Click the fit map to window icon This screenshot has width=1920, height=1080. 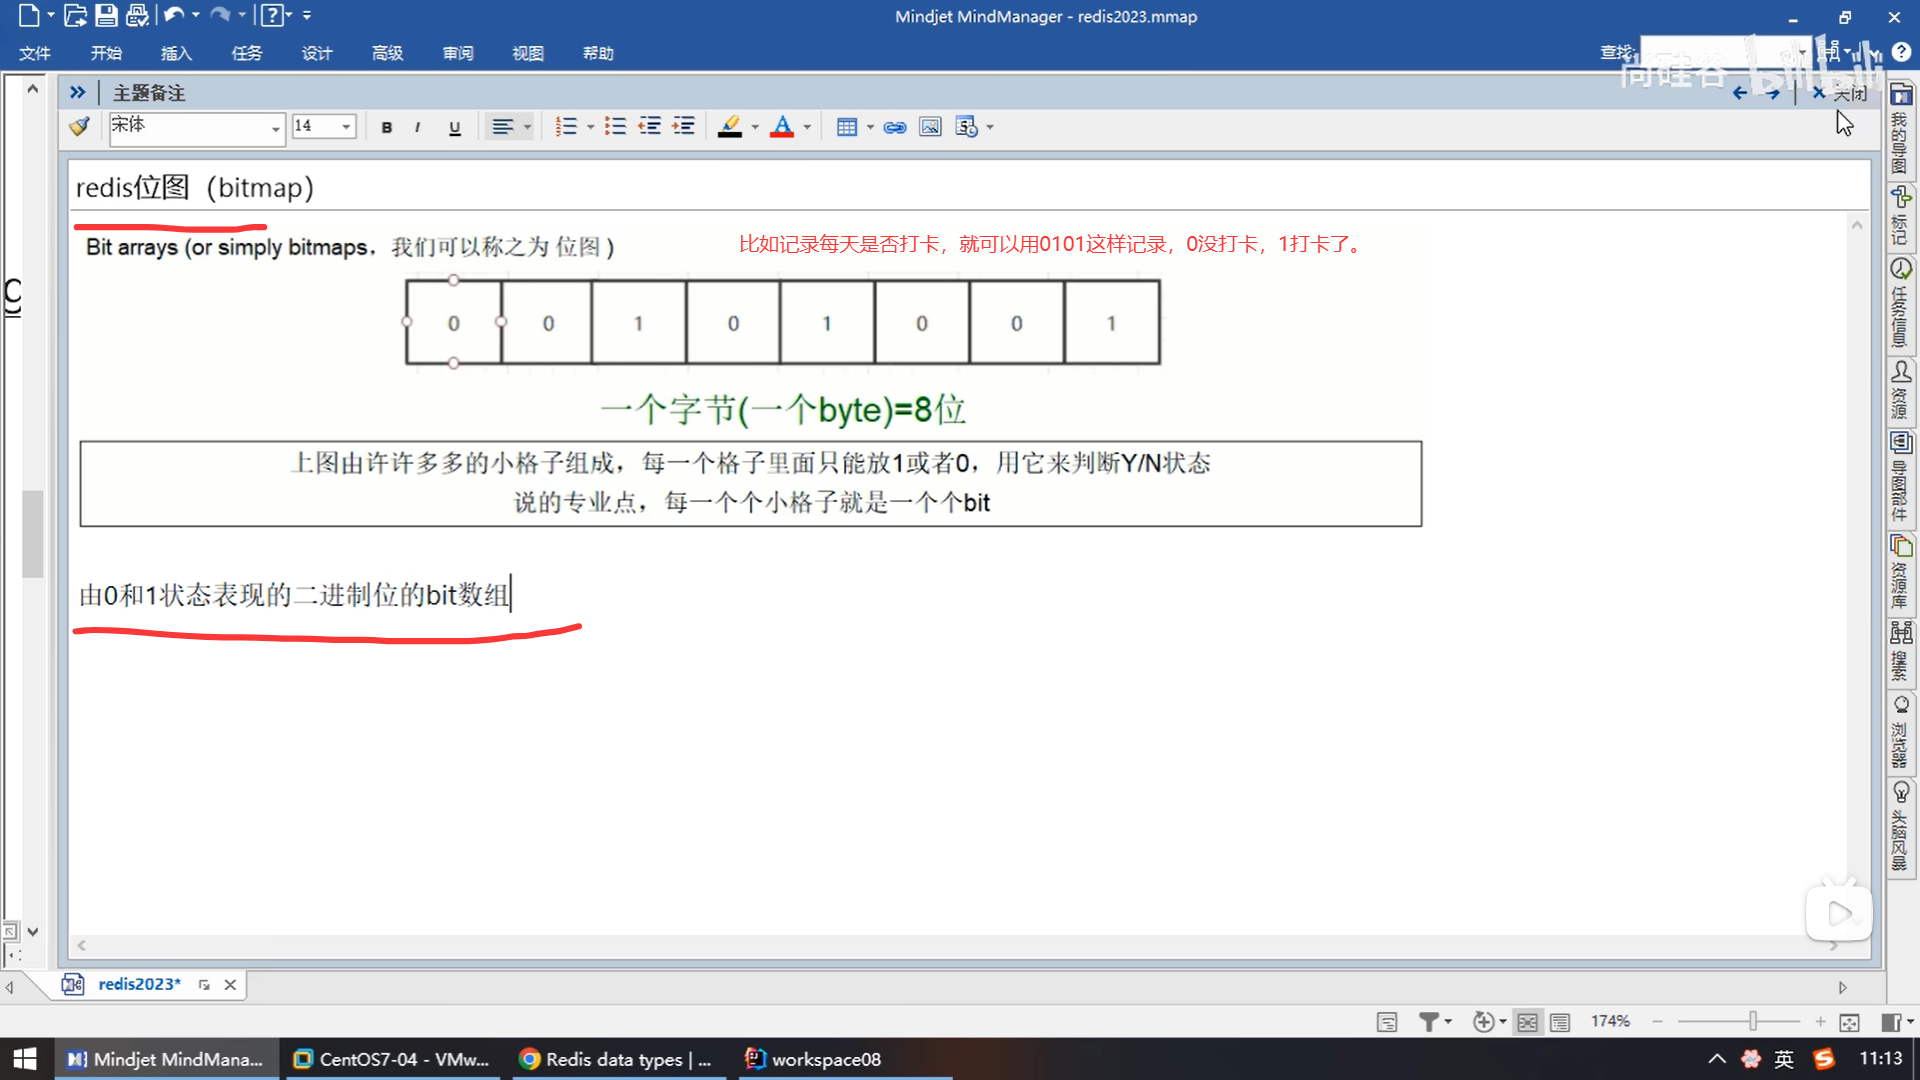1849,1022
